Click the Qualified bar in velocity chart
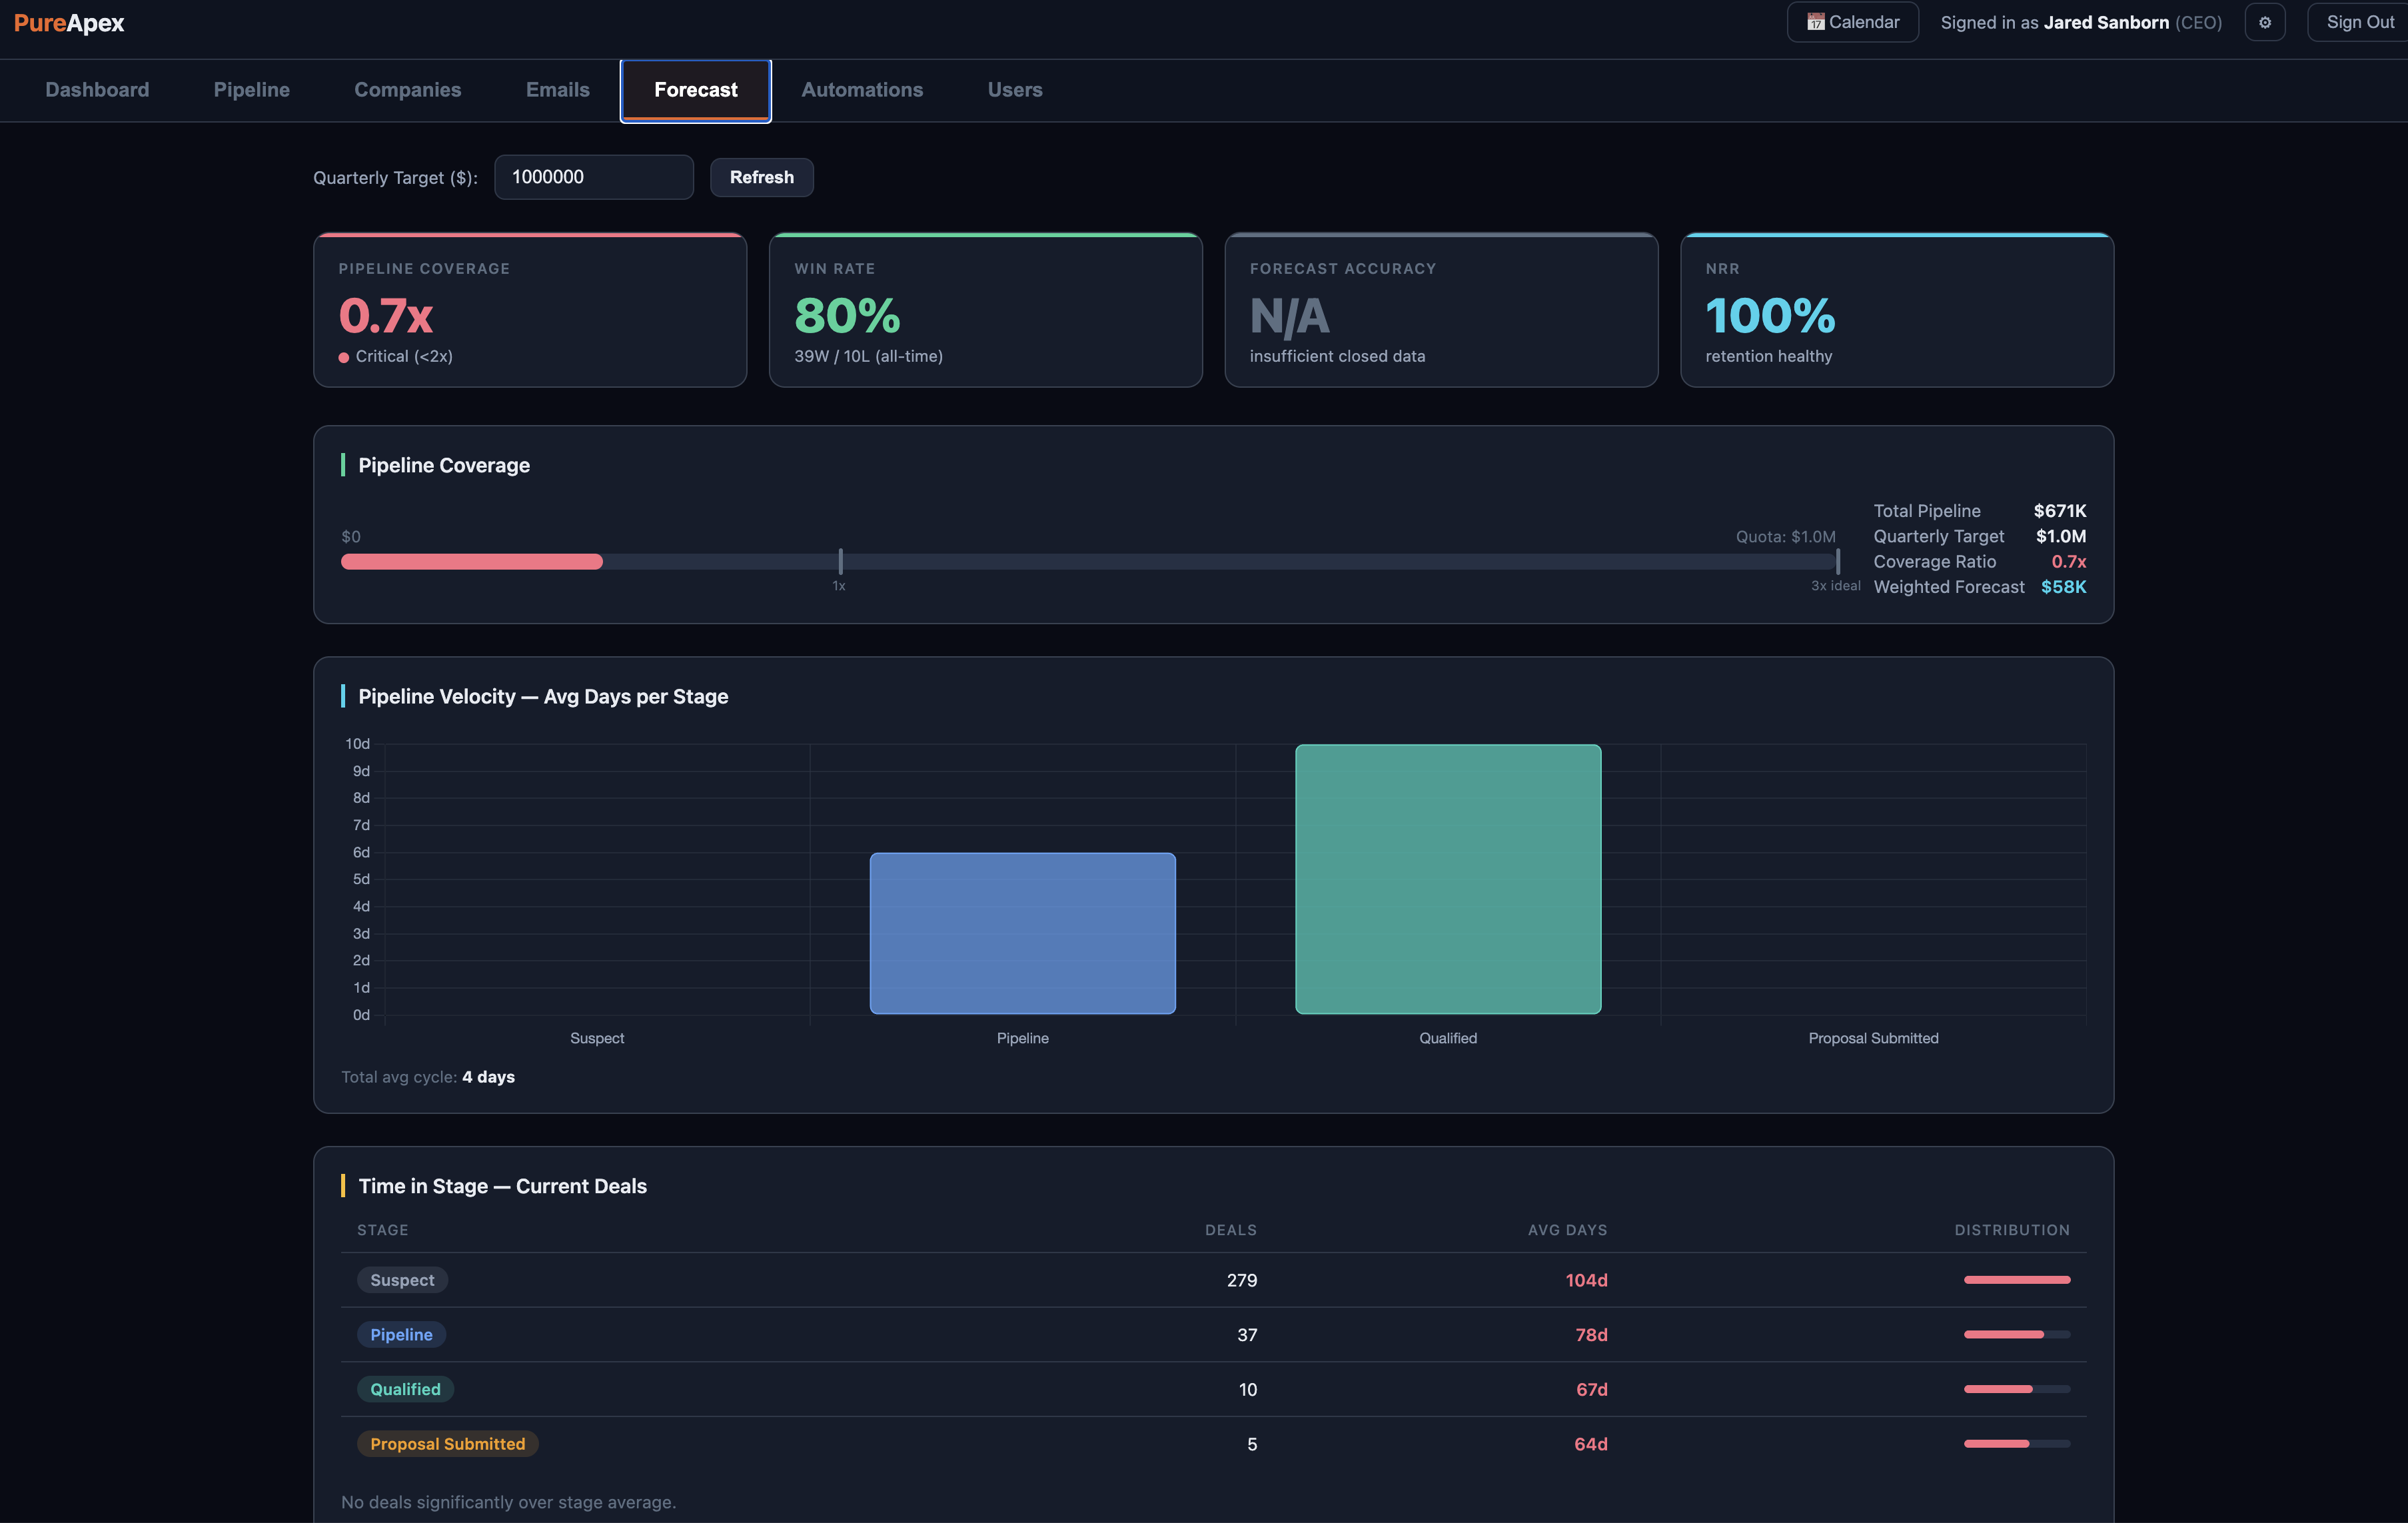This screenshot has width=2408, height=1523. pyautogui.click(x=1448, y=879)
